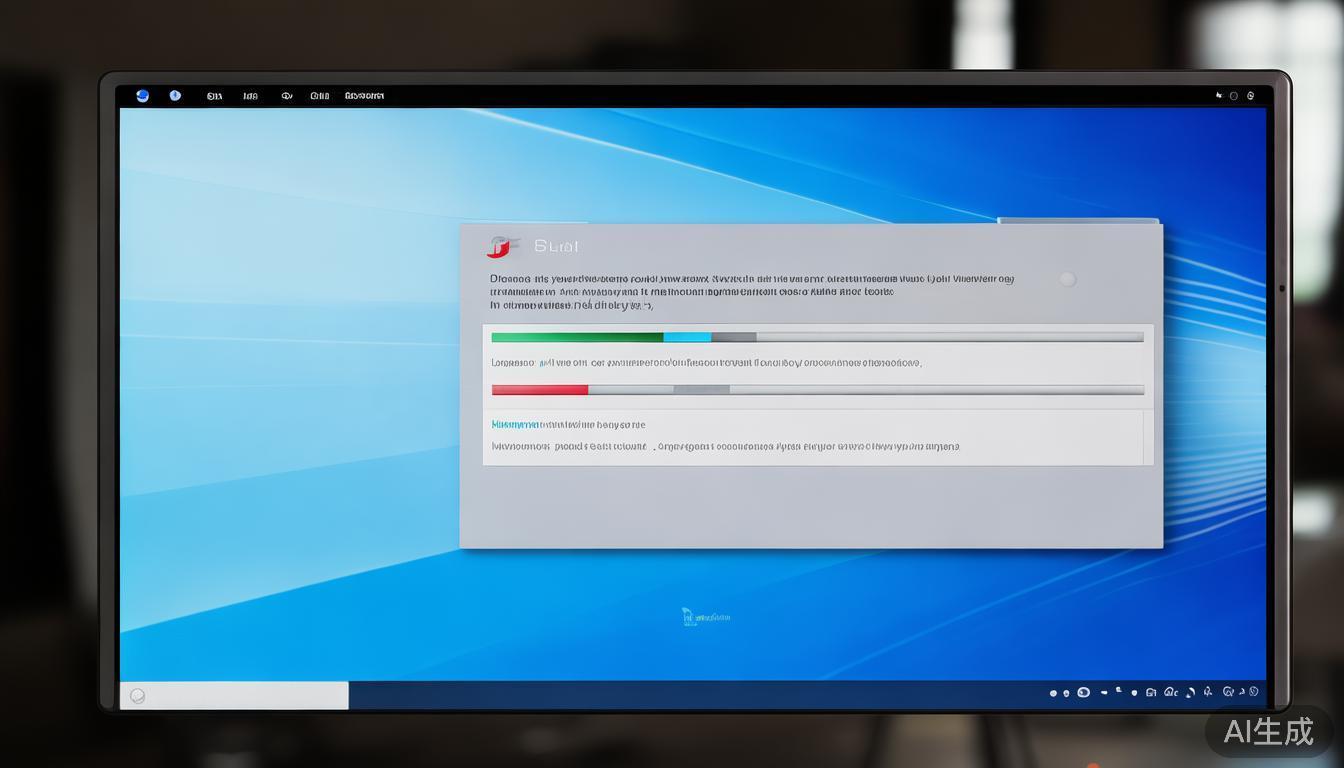This screenshot has width=1344, height=768.
Task: Click the rightmost system tray icon
Action: [x=1254, y=692]
